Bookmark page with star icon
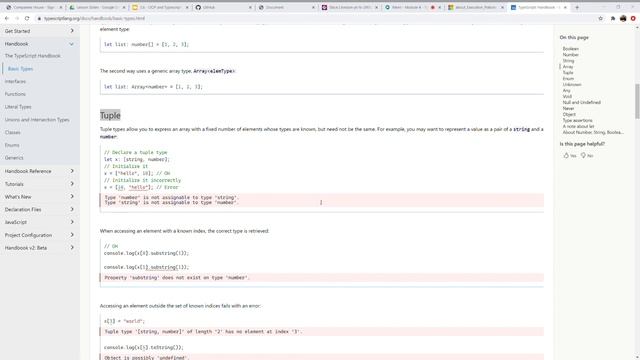640x360 pixels. coord(600,18)
